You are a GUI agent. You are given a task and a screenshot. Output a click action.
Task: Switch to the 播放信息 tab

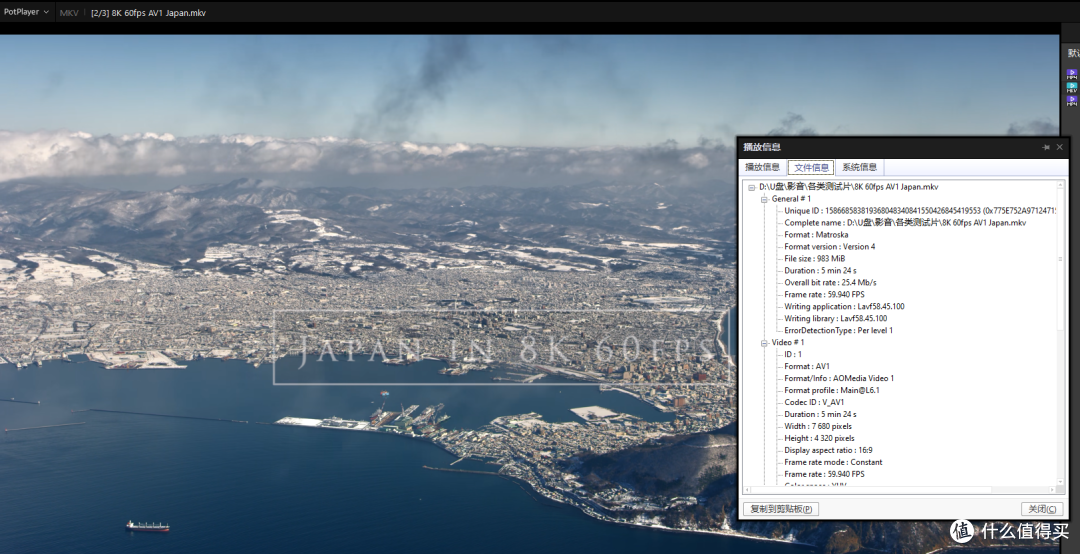coord(762,167)
